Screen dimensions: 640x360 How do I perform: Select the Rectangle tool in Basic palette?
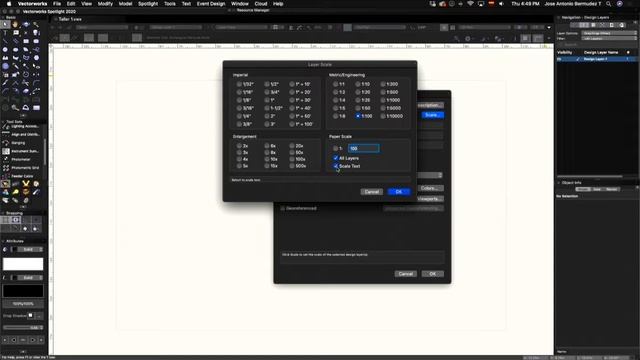point(26,41)
